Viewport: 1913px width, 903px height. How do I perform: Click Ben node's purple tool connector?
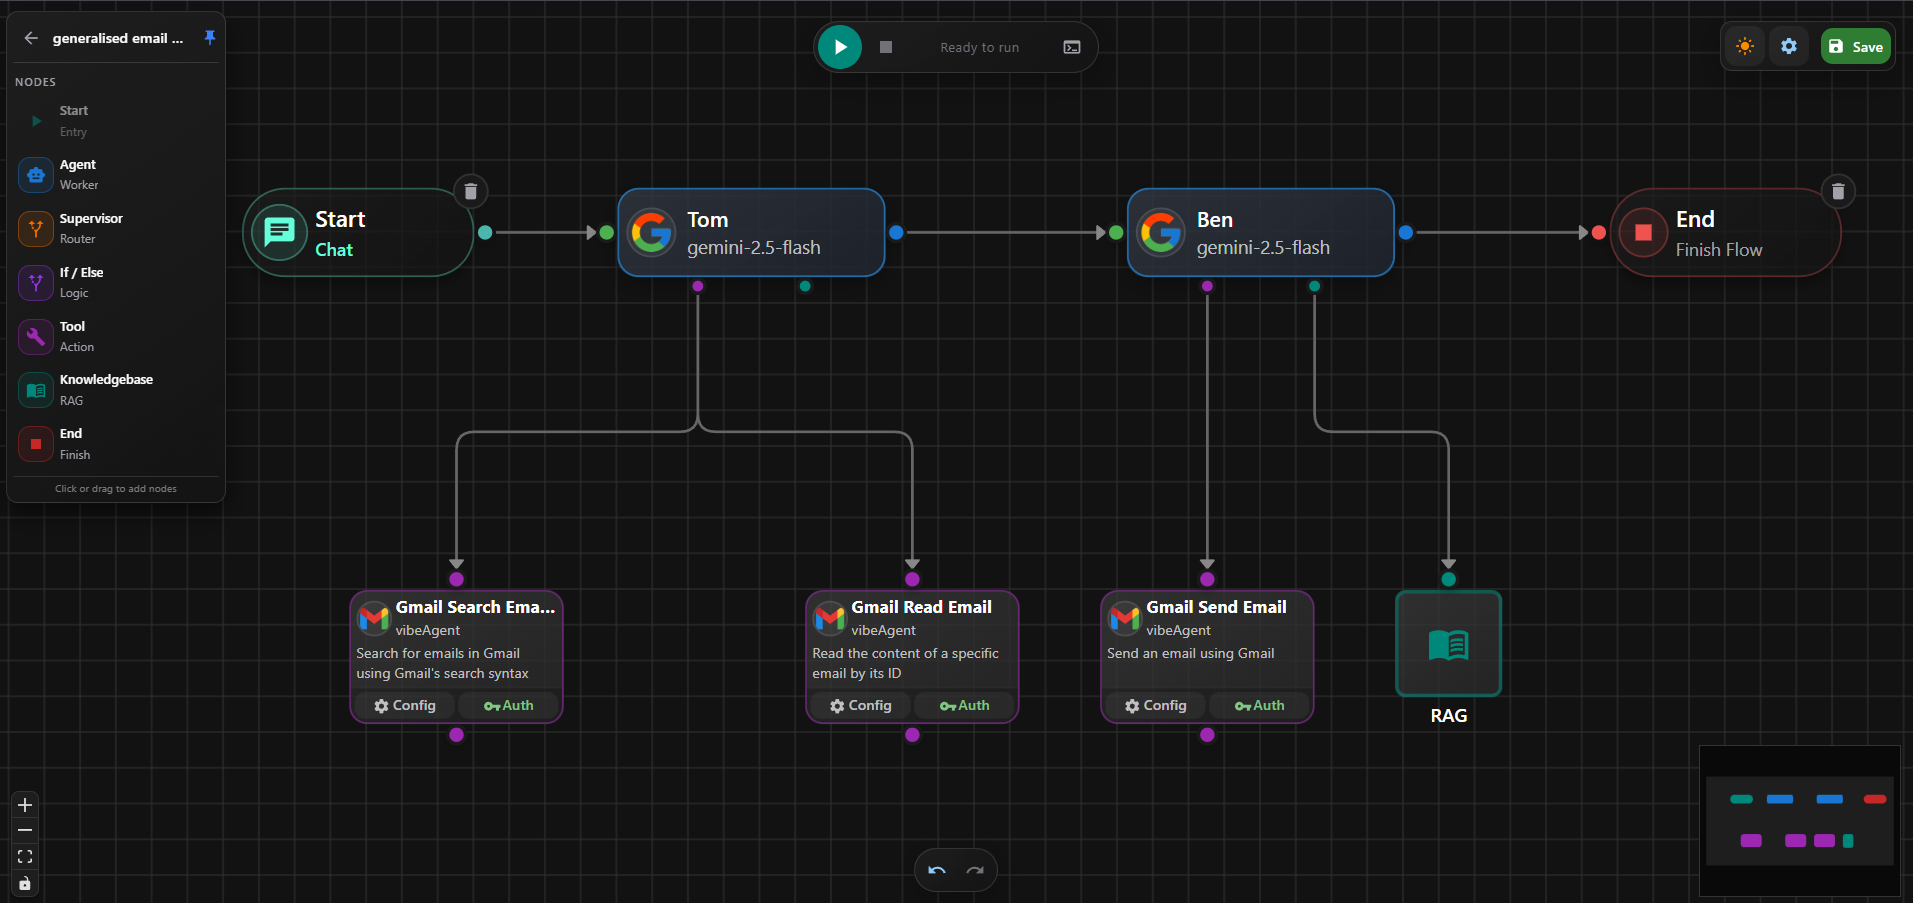point(1207,286)
